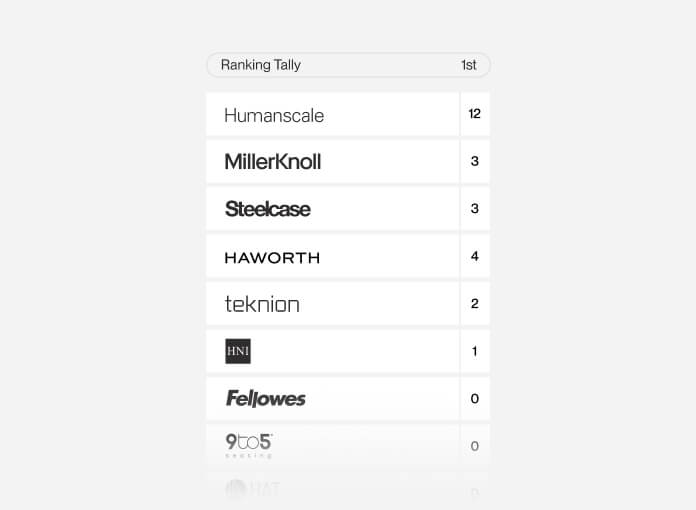Click the 9to5 Seating zero tally cell
The height and width of the screenshot is (510, 696).
pos(475,446)
